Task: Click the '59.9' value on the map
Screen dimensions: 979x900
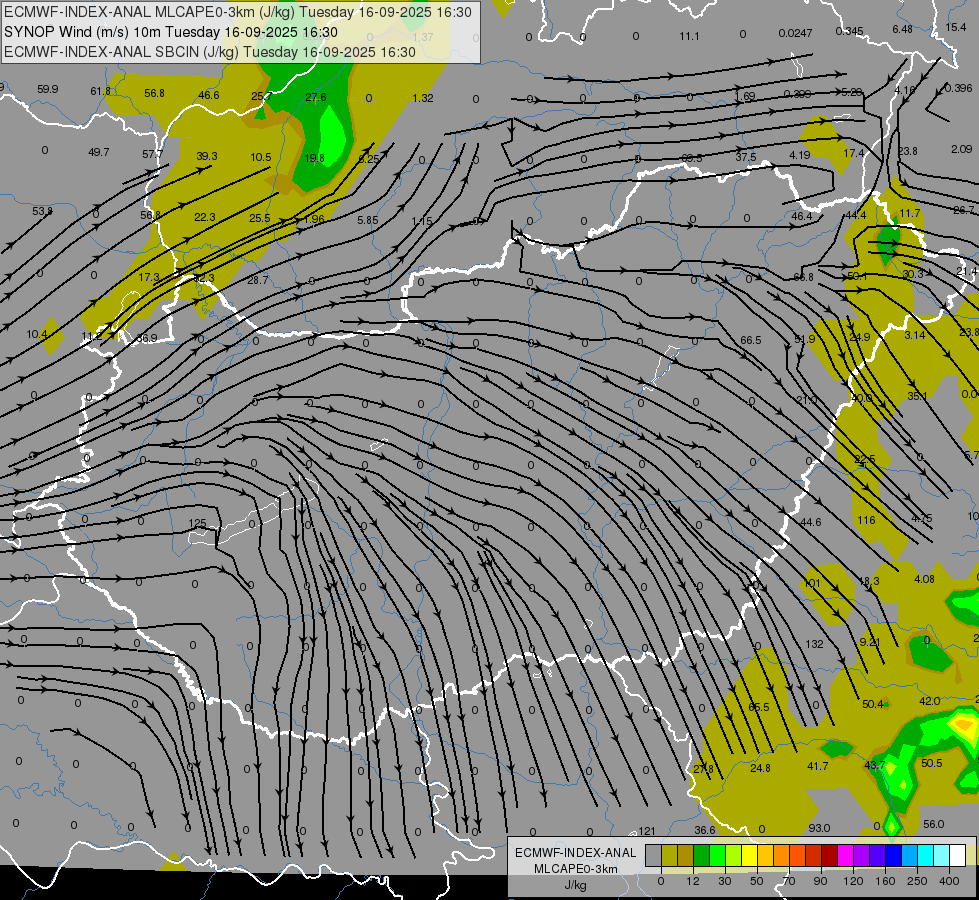Action: [47, 89]
